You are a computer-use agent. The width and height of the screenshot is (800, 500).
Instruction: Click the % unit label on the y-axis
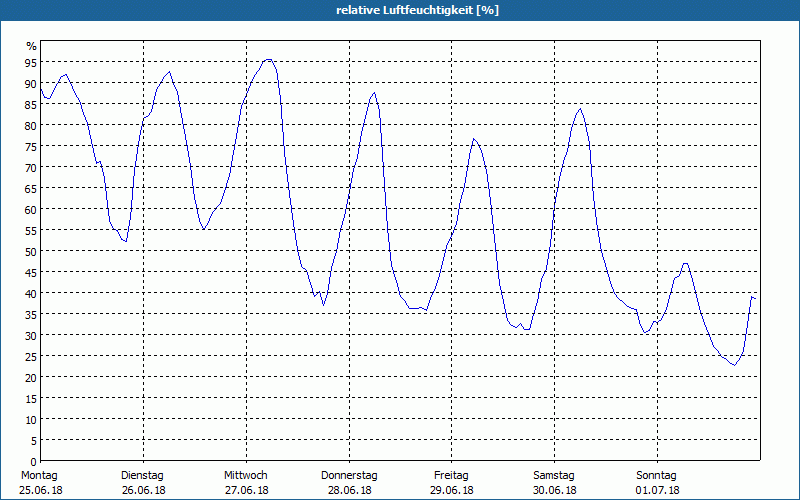click(31, 46)
